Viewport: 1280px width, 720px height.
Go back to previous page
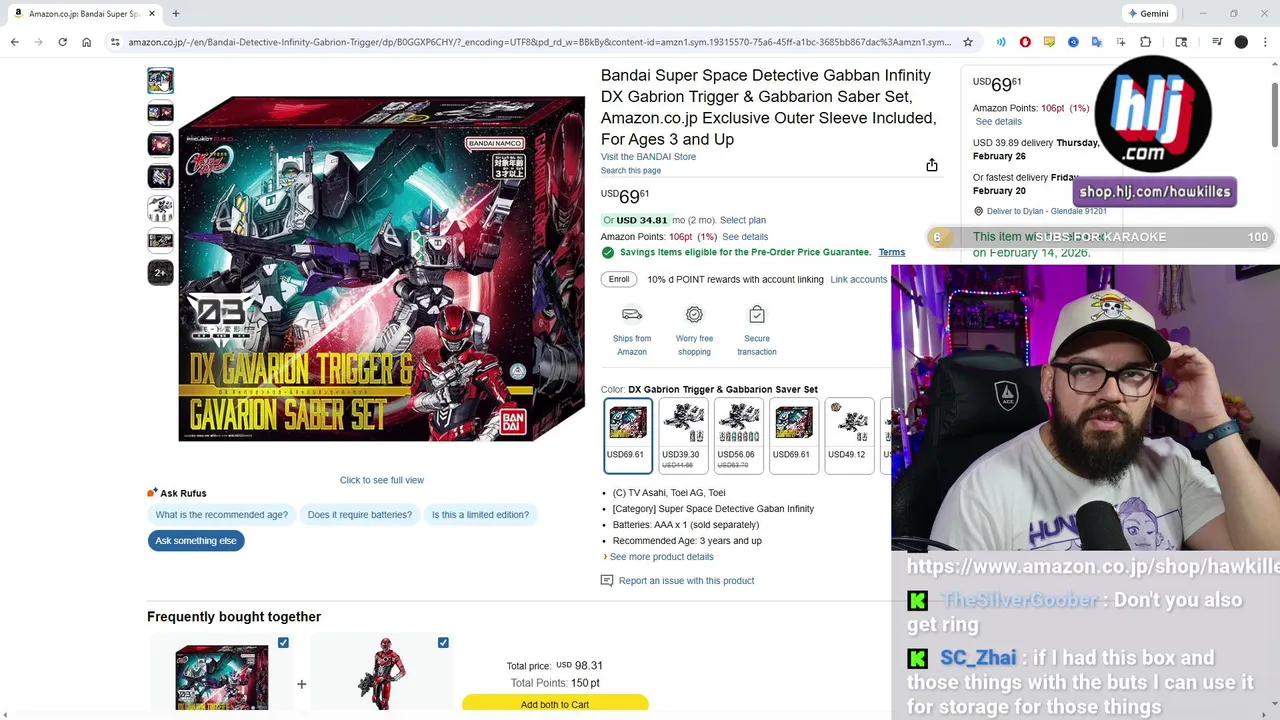pyautogui.click(x=14, y=42)
